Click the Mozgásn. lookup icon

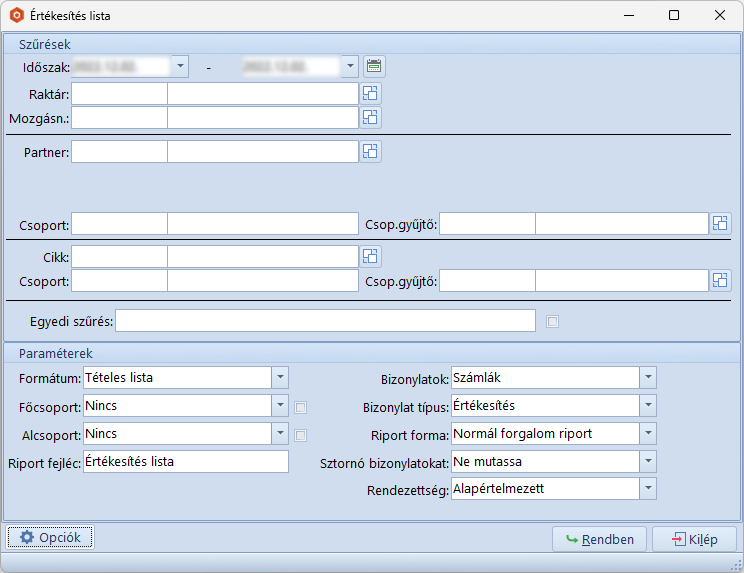tap(370, 118)
